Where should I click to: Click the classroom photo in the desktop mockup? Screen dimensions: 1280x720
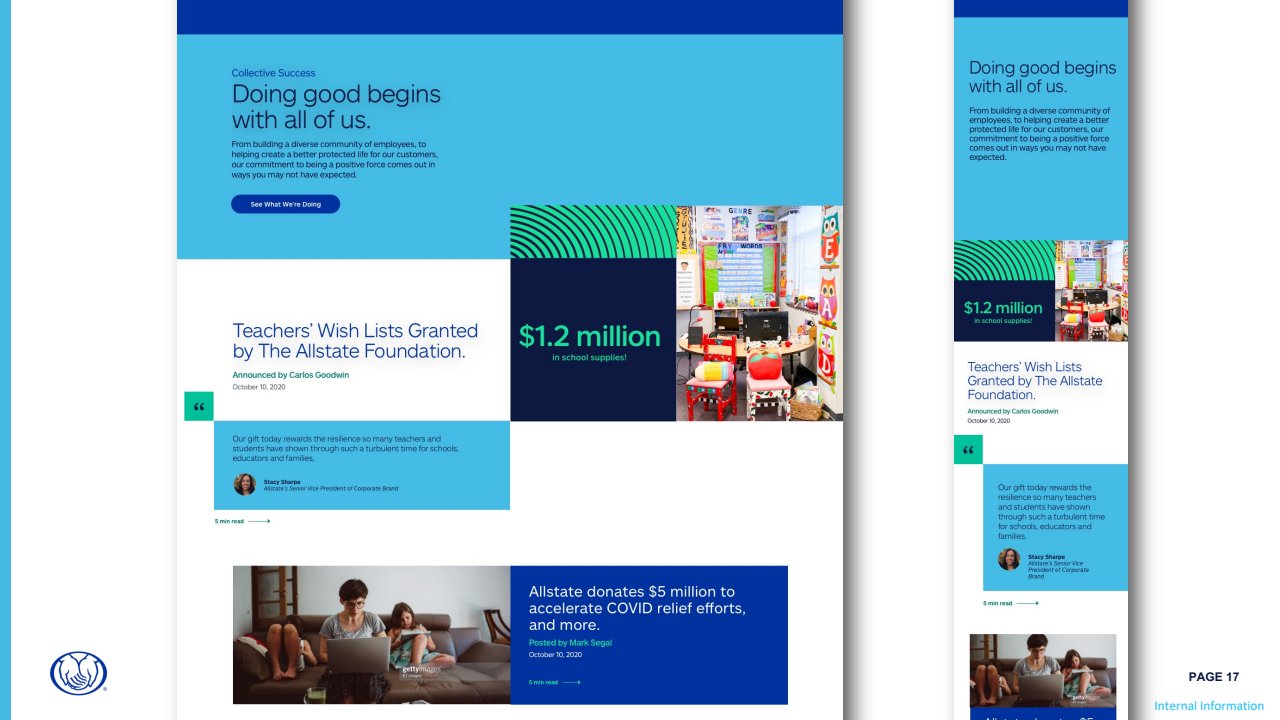pos(759,313)
